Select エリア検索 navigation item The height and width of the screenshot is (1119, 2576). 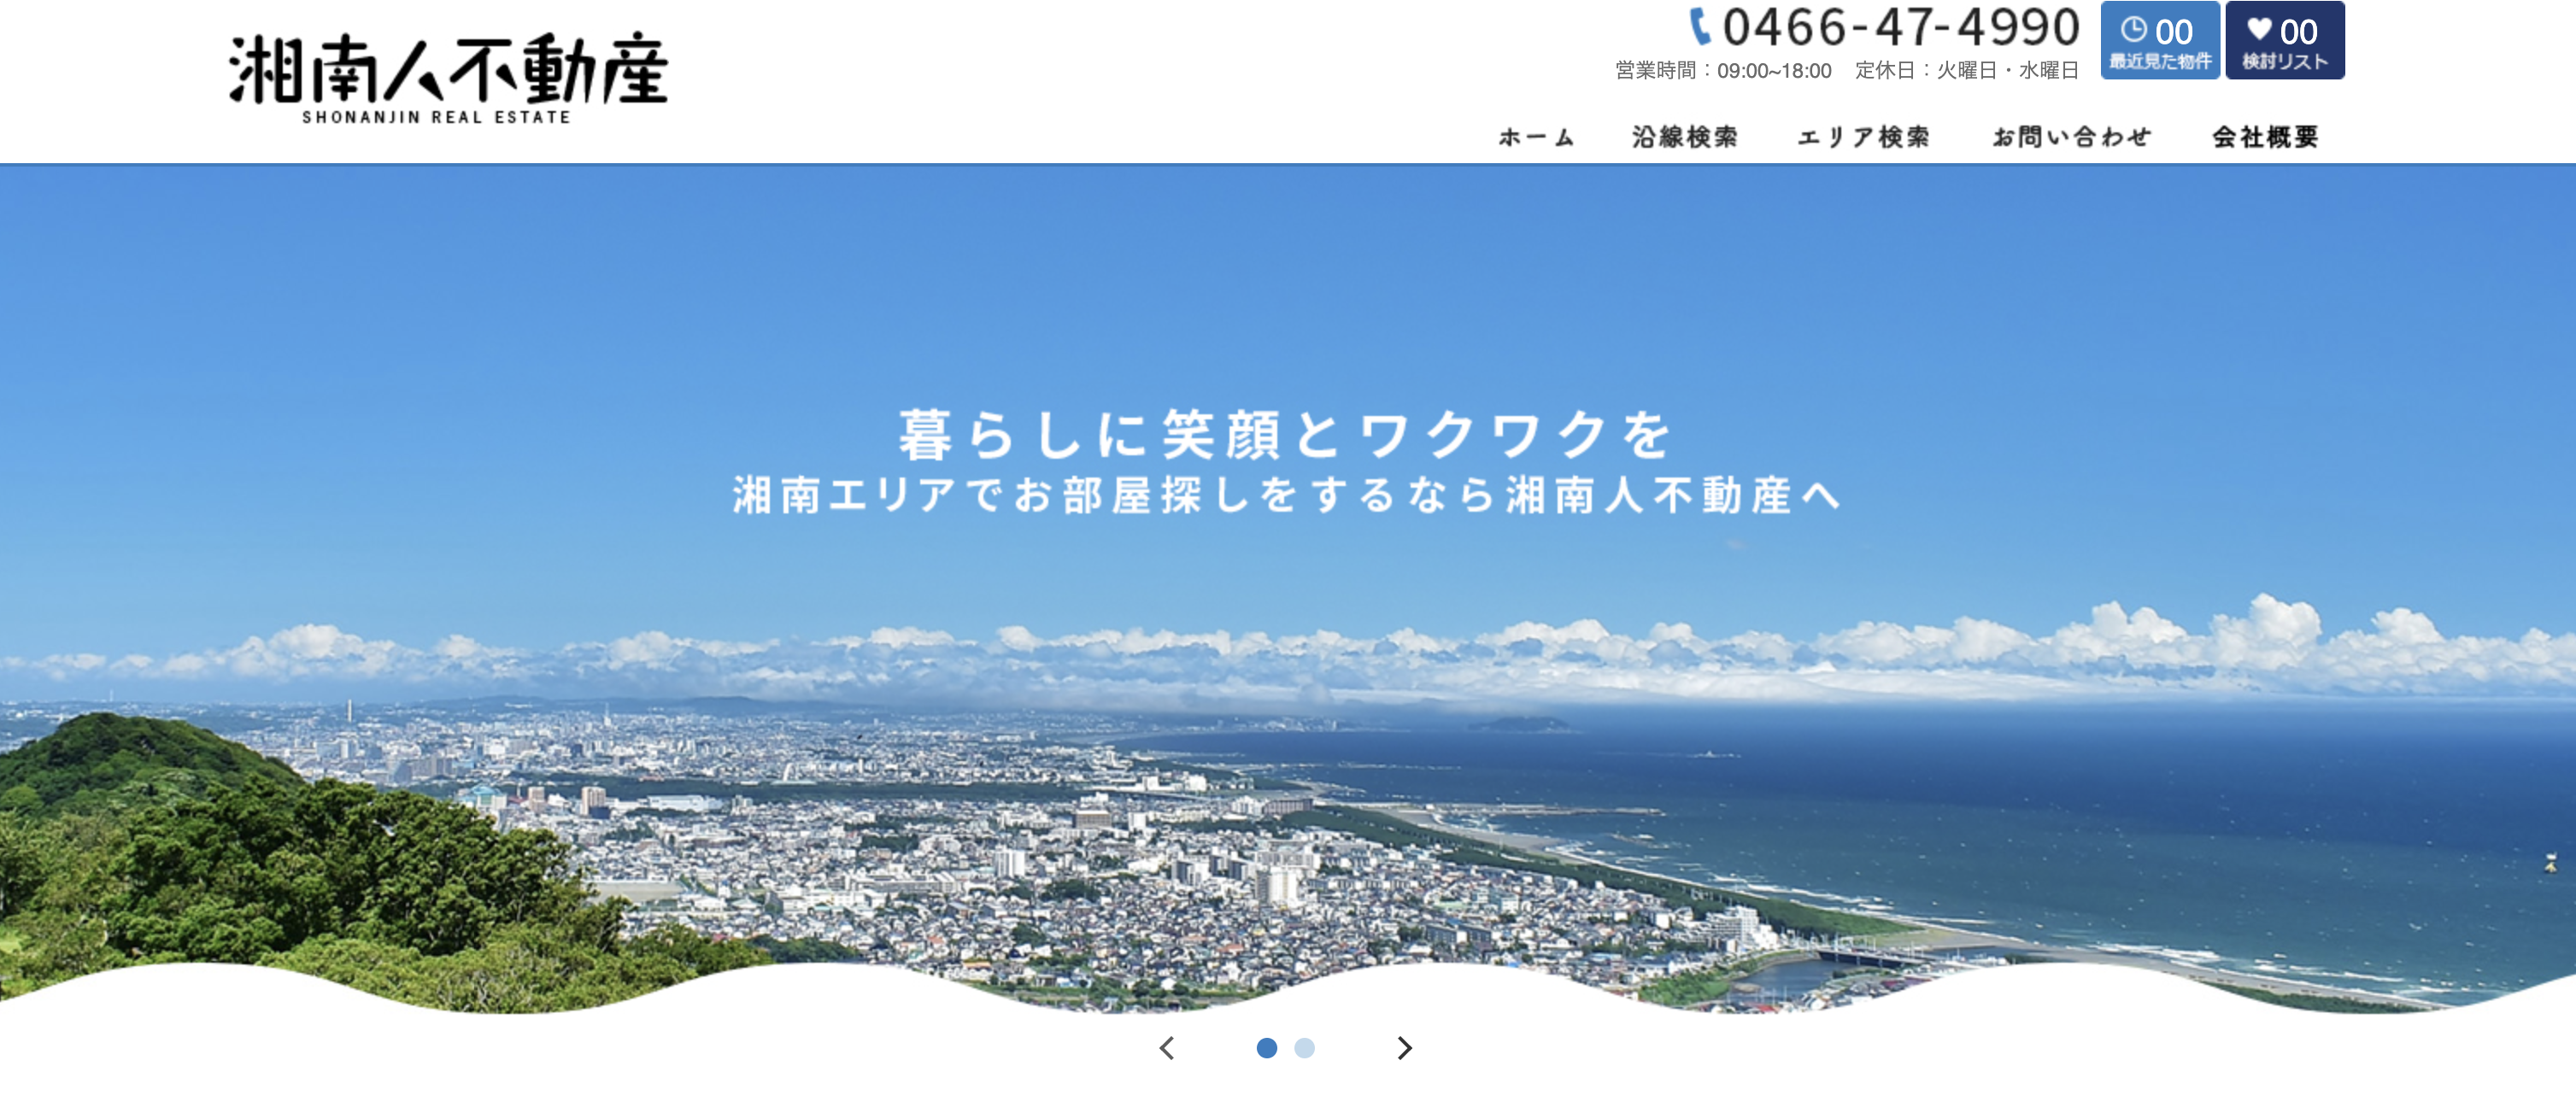coord(1864,137)
